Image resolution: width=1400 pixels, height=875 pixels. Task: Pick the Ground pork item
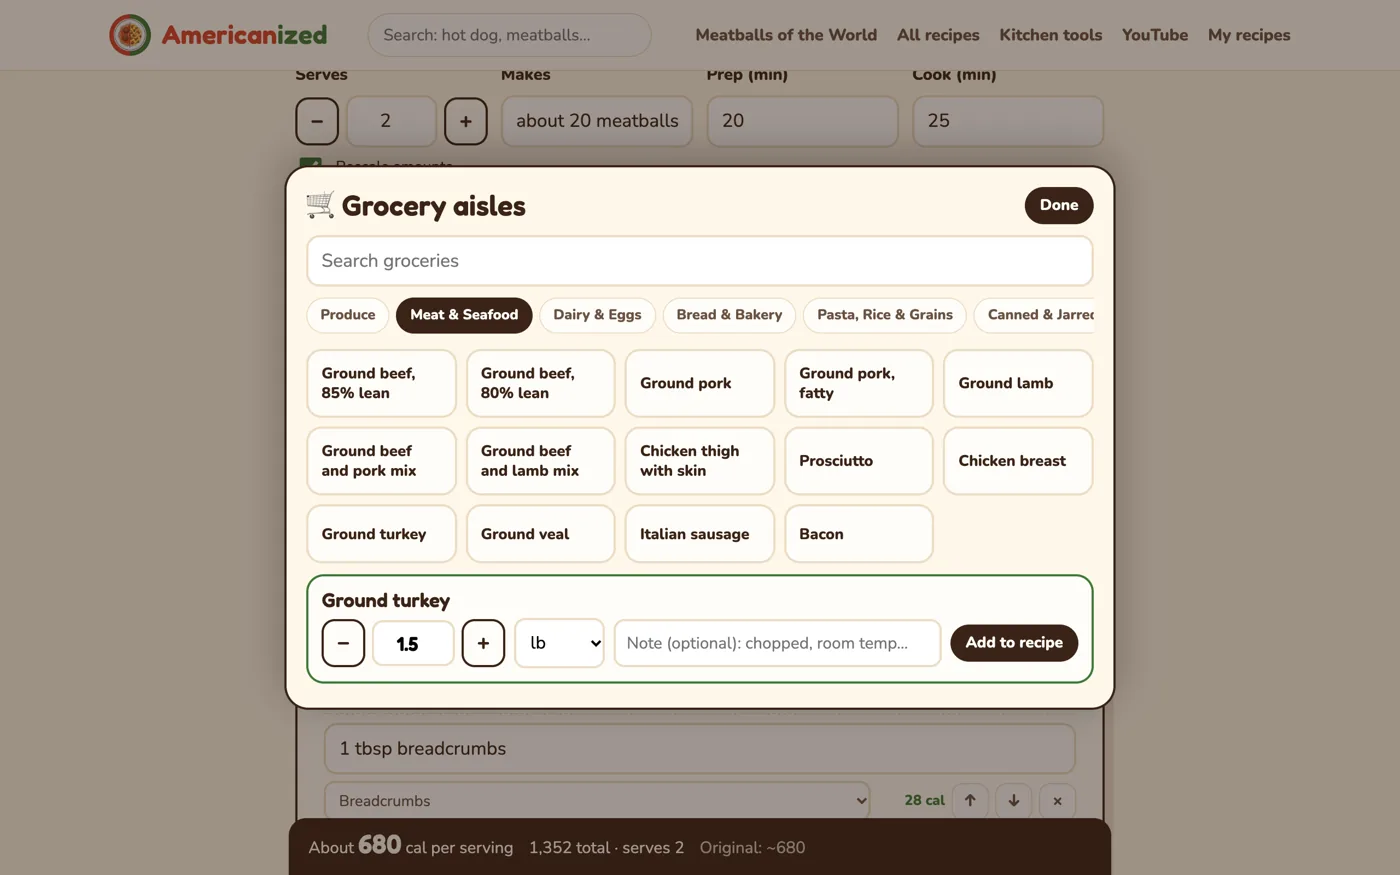click(x=700, y=383)
